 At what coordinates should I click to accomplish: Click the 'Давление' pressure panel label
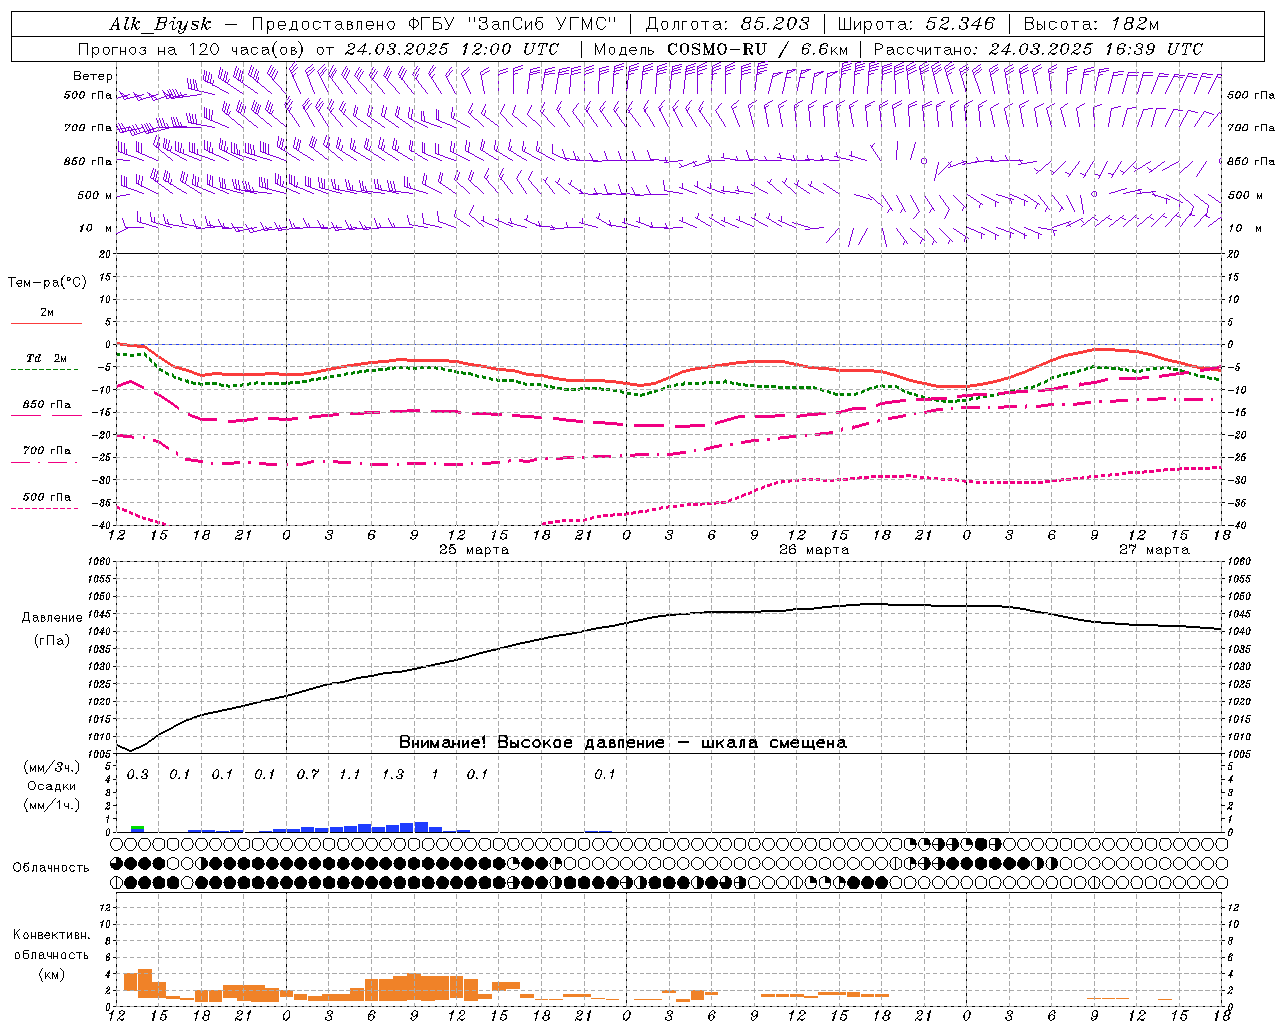tap(52, 618)
